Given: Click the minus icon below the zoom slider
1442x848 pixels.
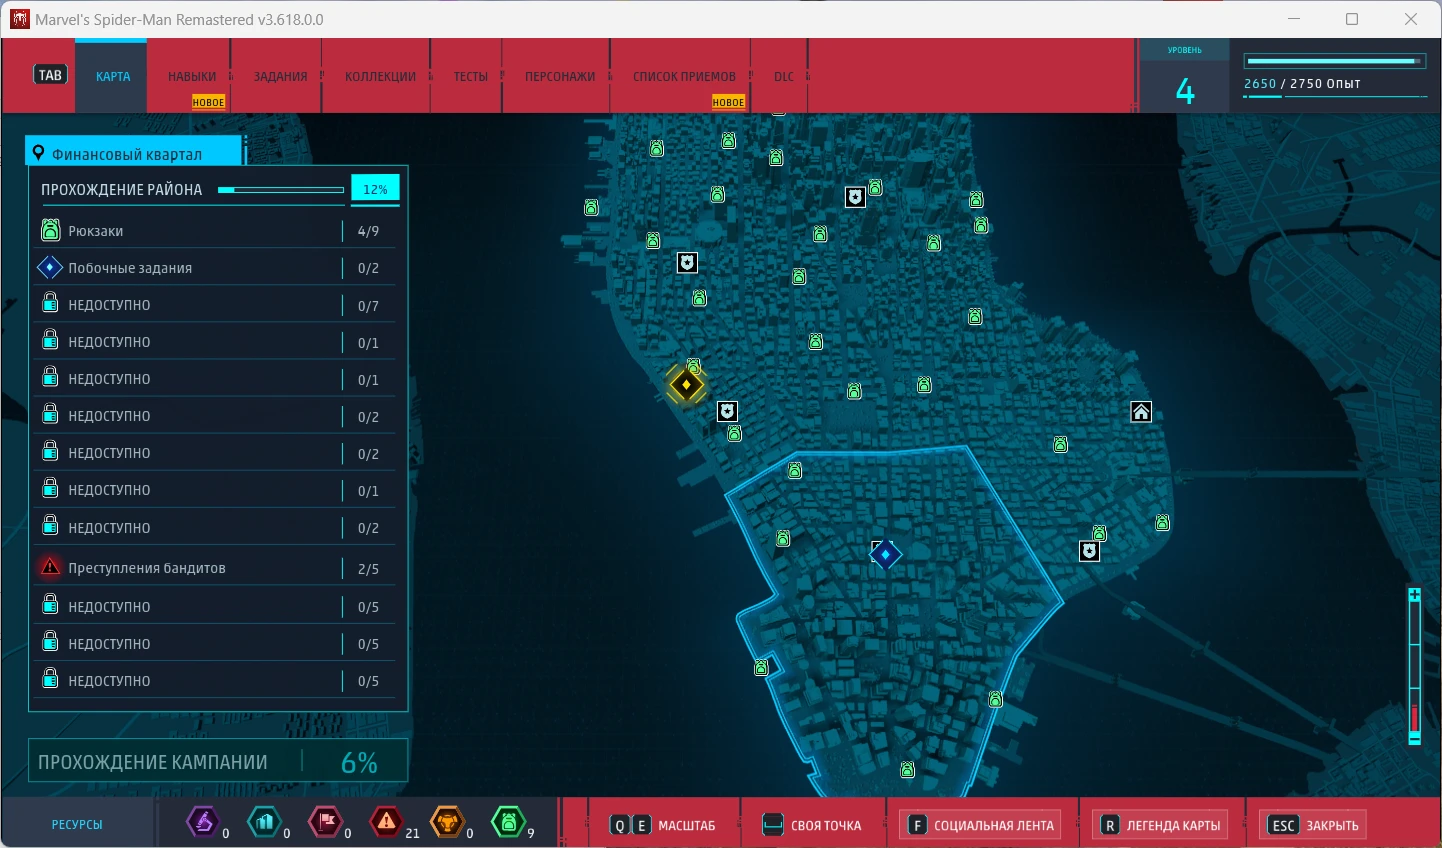Looking at the screenshot, I should [1414, 738].
